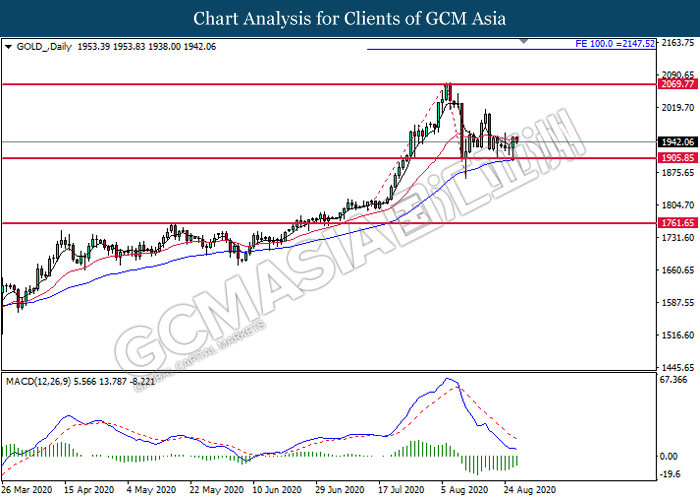Viewport: 700px width, 500px height.
Task: Select the chart shift triangle marker at top
Action: (524, 41)
